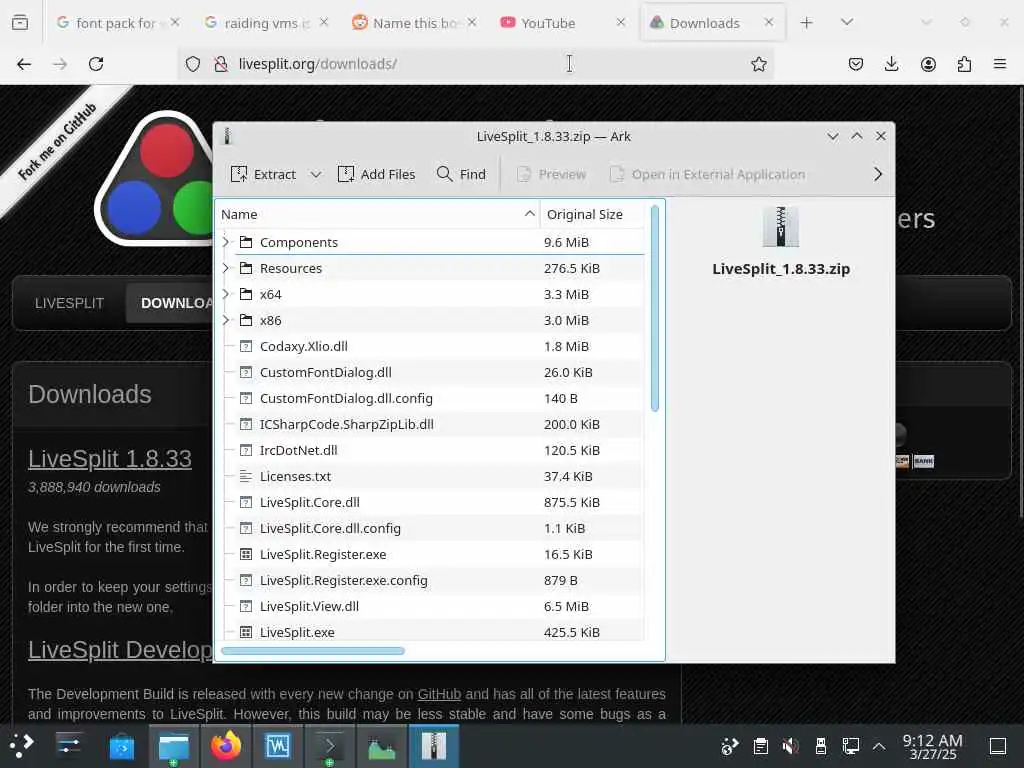Open GitHub link in webpage text
Image resolution: width=1024 pixels, height=768 pixels.
pyautogui.click(x=439, y=694)
